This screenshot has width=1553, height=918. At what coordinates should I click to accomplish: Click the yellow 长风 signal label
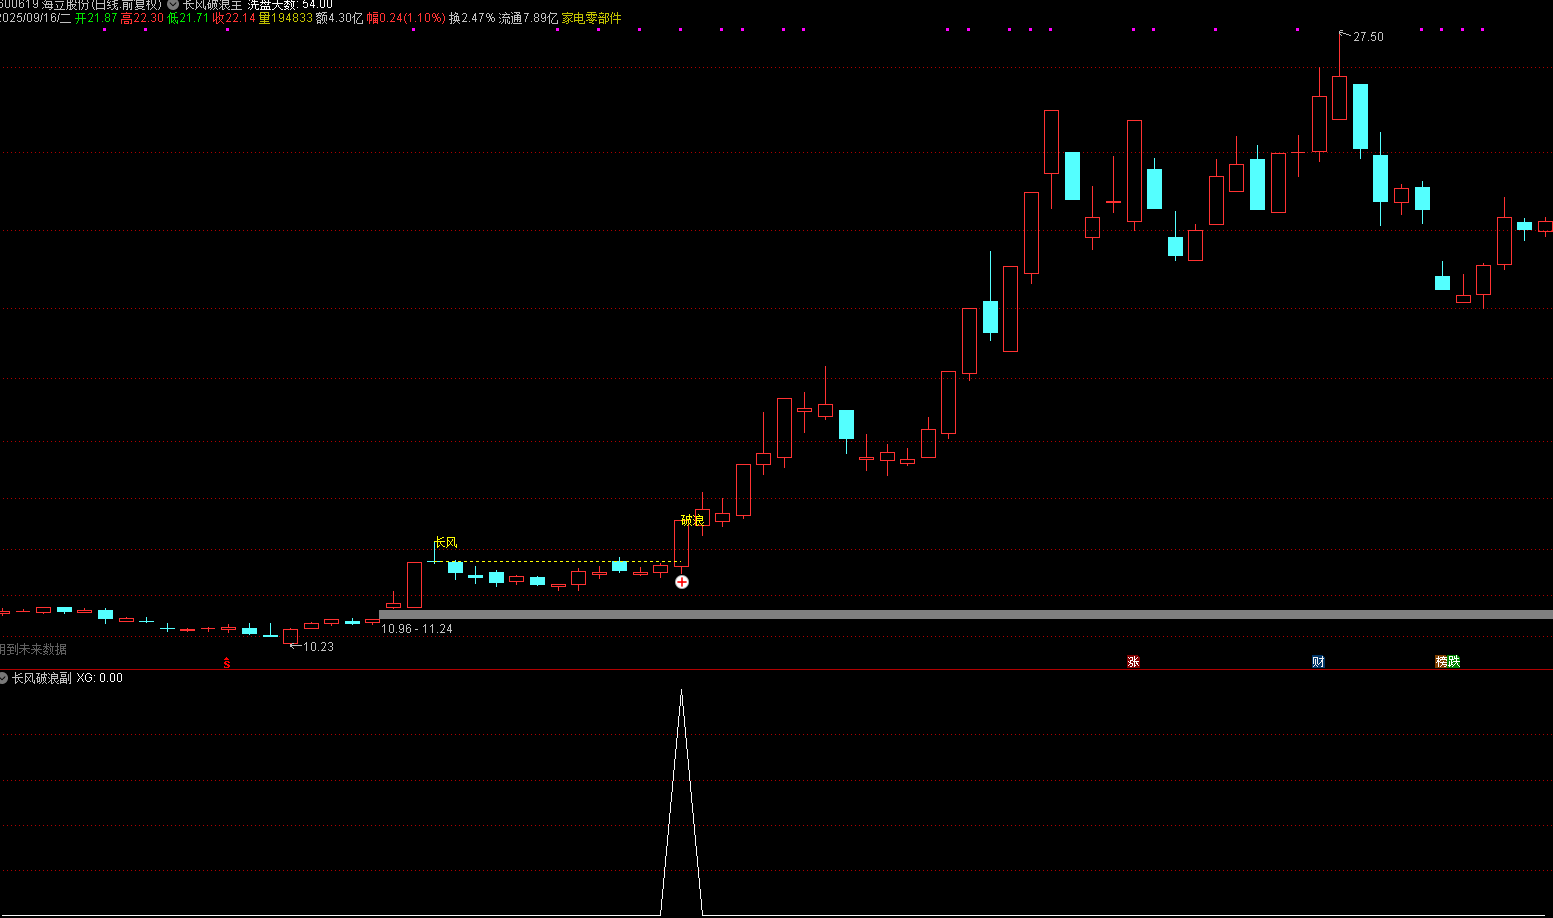click(446, 542)
